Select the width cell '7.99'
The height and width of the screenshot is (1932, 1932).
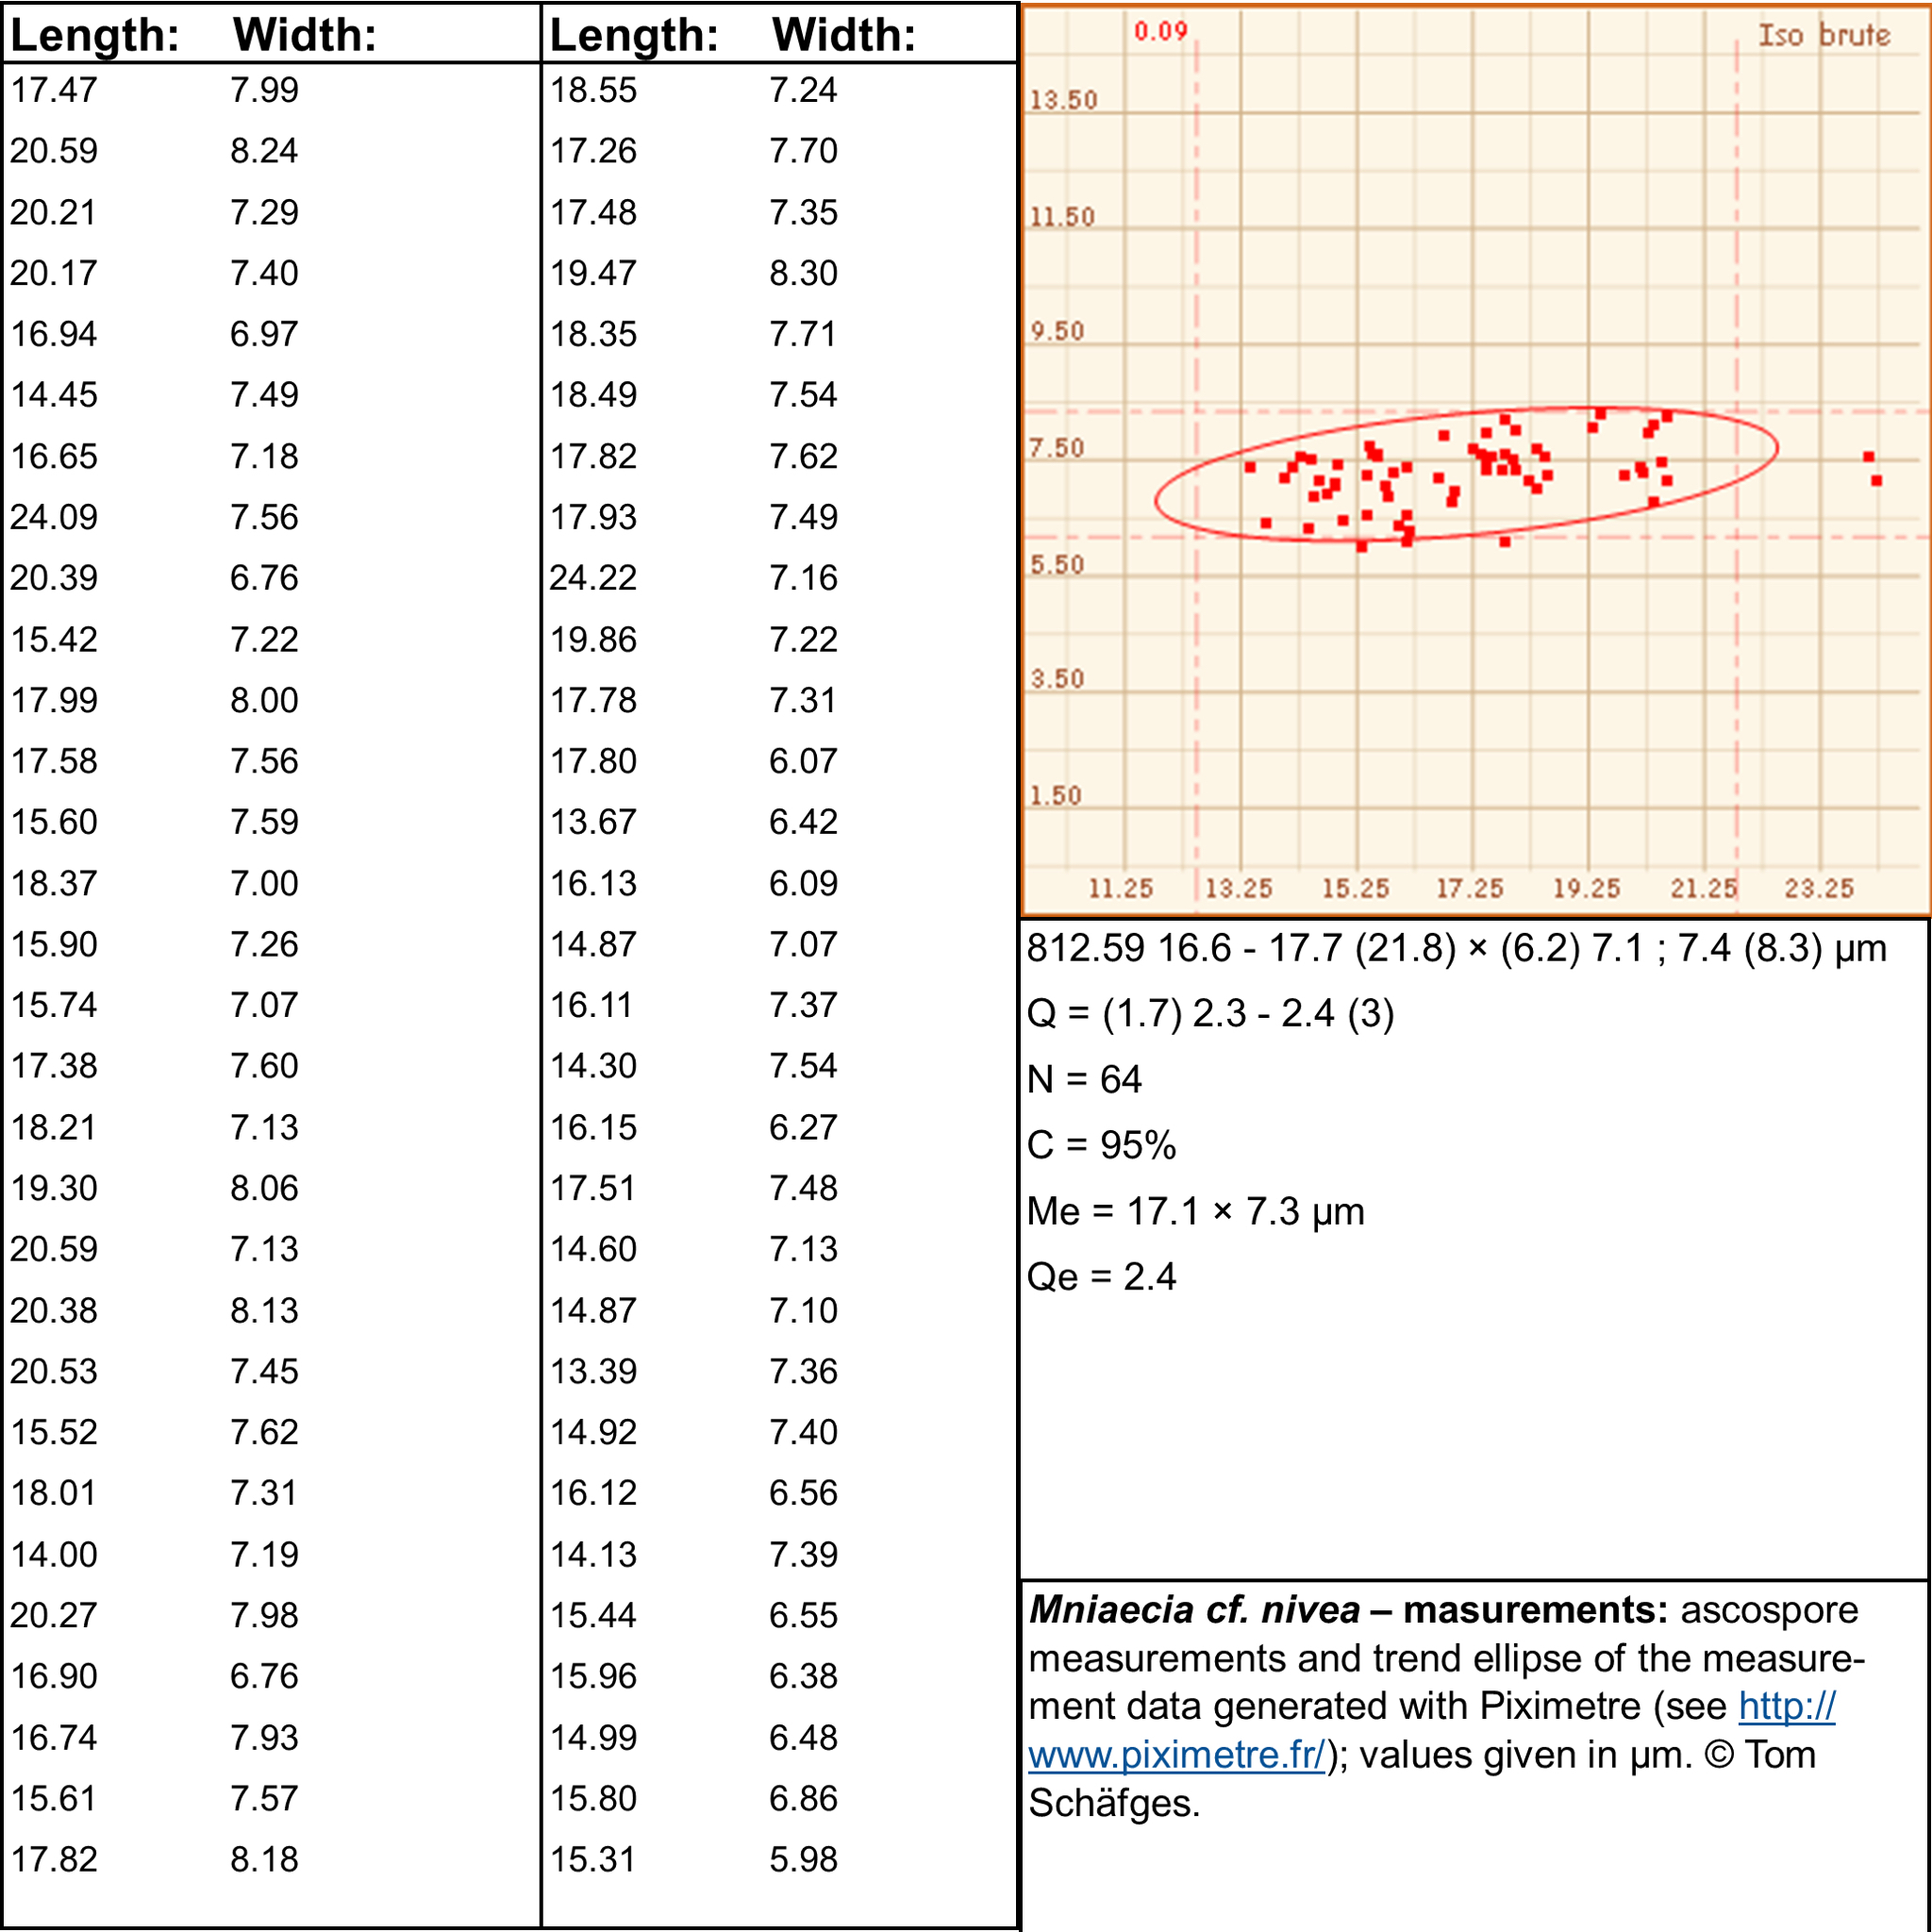(x=264, y=91)
